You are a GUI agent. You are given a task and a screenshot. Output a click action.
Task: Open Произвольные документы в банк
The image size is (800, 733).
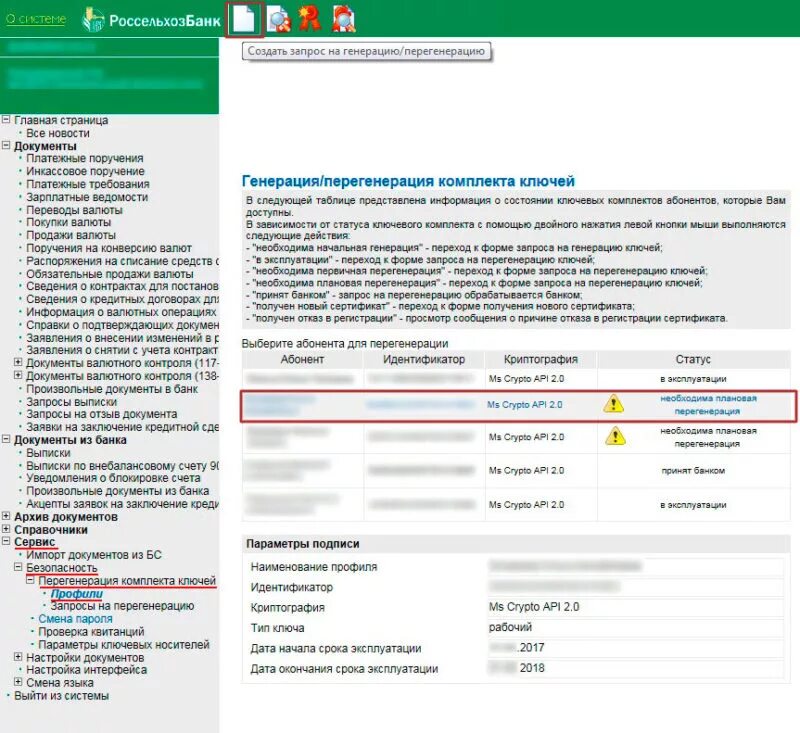coord(112,389)
